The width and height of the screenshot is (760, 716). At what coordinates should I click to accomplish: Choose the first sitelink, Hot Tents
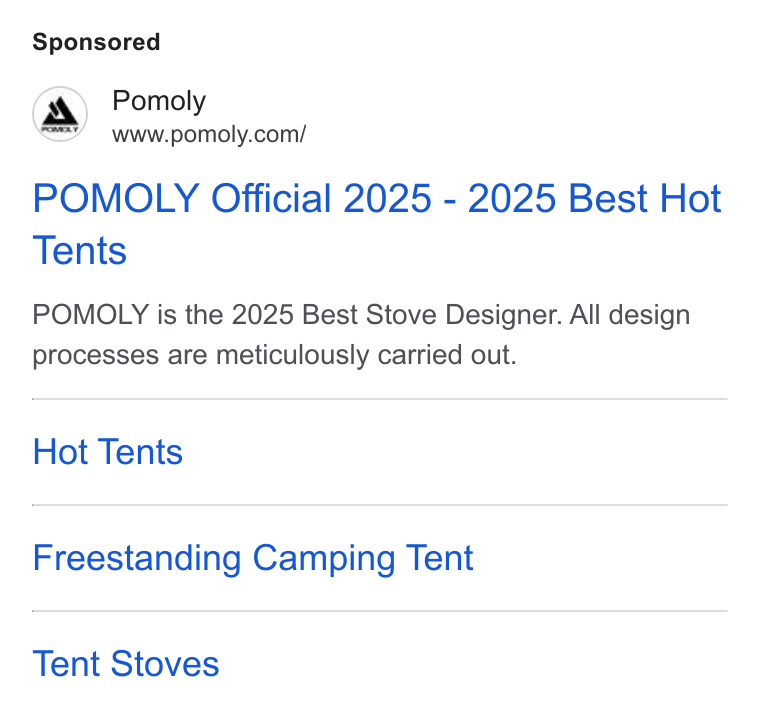tap(108, 452)
